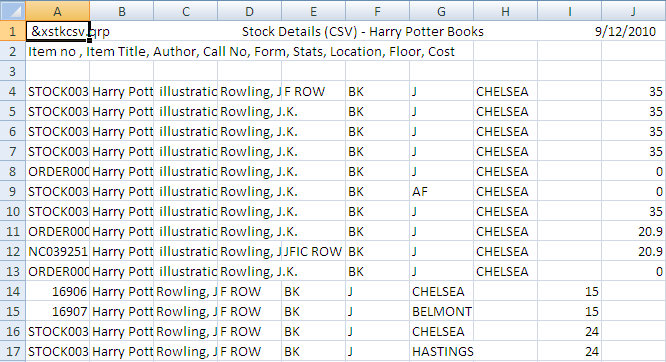Click BK cell in row 9
This screenshot has width=666, height=362.
point(377,191)
